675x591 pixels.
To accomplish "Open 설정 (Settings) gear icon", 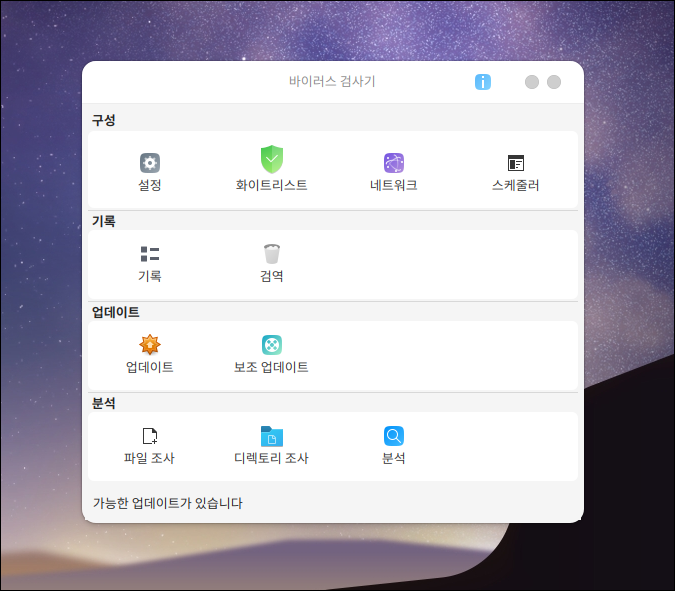I will click(150, 163).
